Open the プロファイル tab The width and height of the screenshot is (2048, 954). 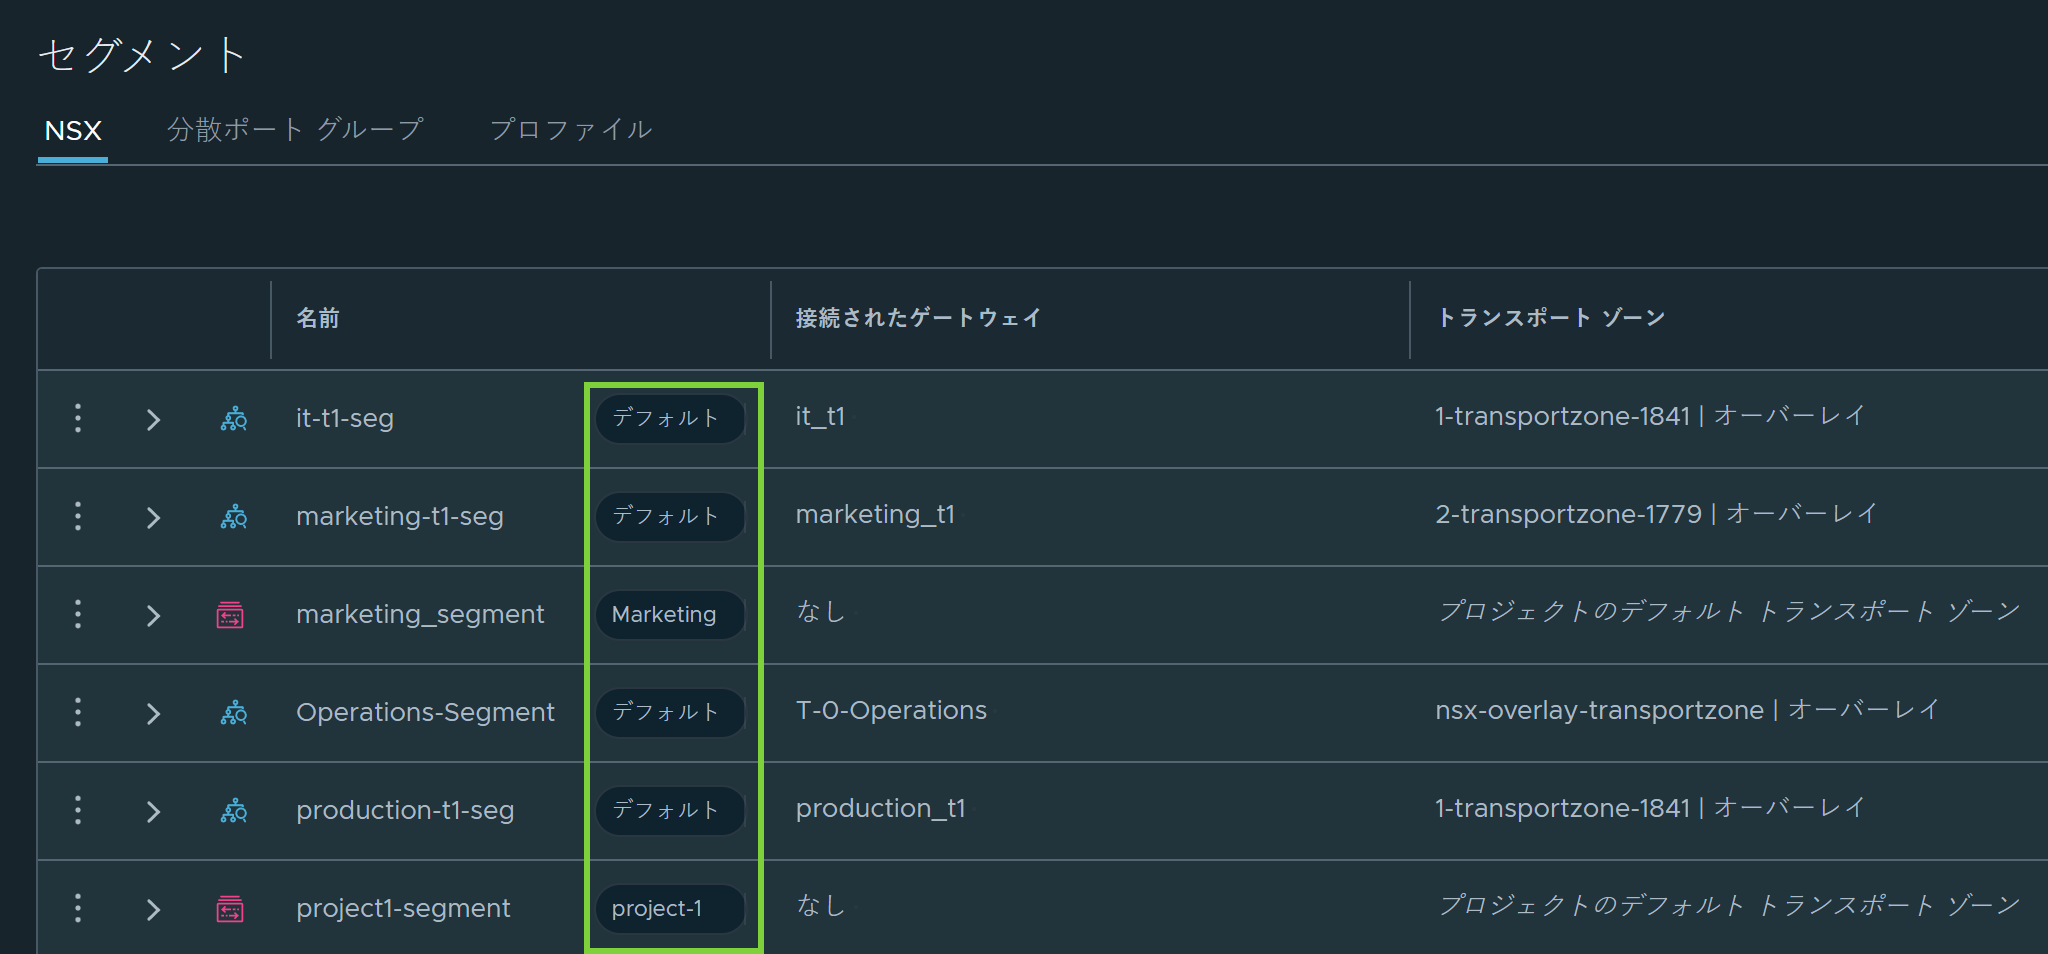(x=571, y=130)
